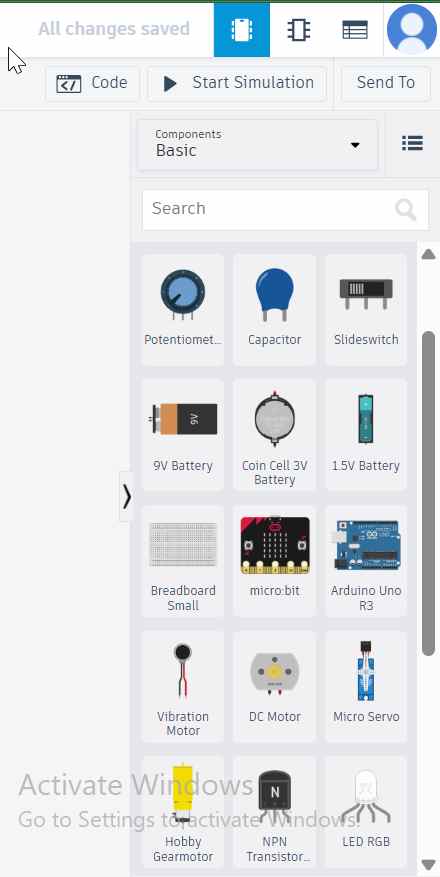
Task: Select the micro:bit board
Action: [275, 560]
